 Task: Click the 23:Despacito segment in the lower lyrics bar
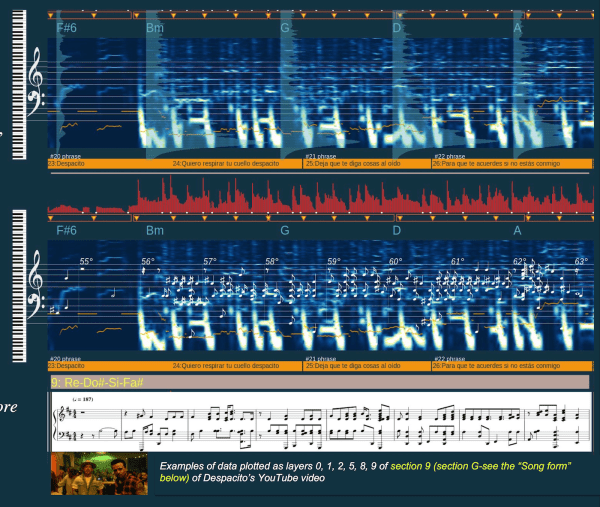tap(66, 366)
